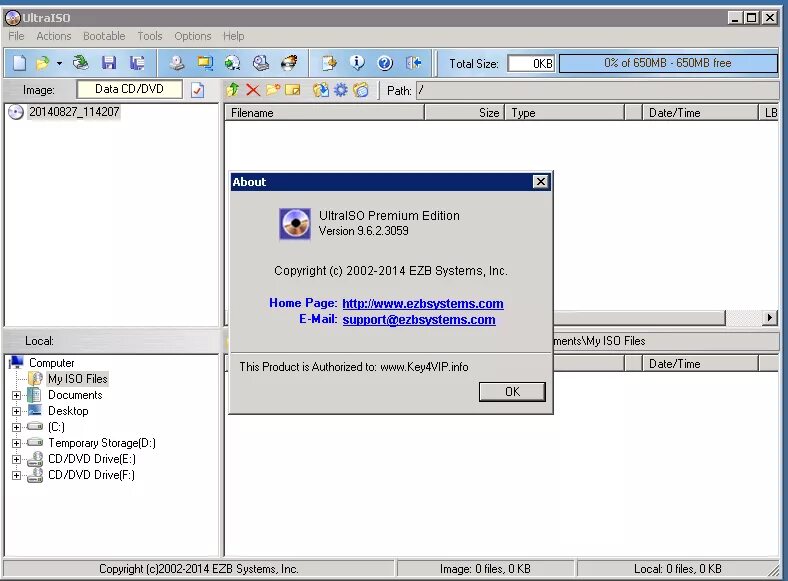
Task: Click the blue Help question mark icon
Action: tap(385, 63)
